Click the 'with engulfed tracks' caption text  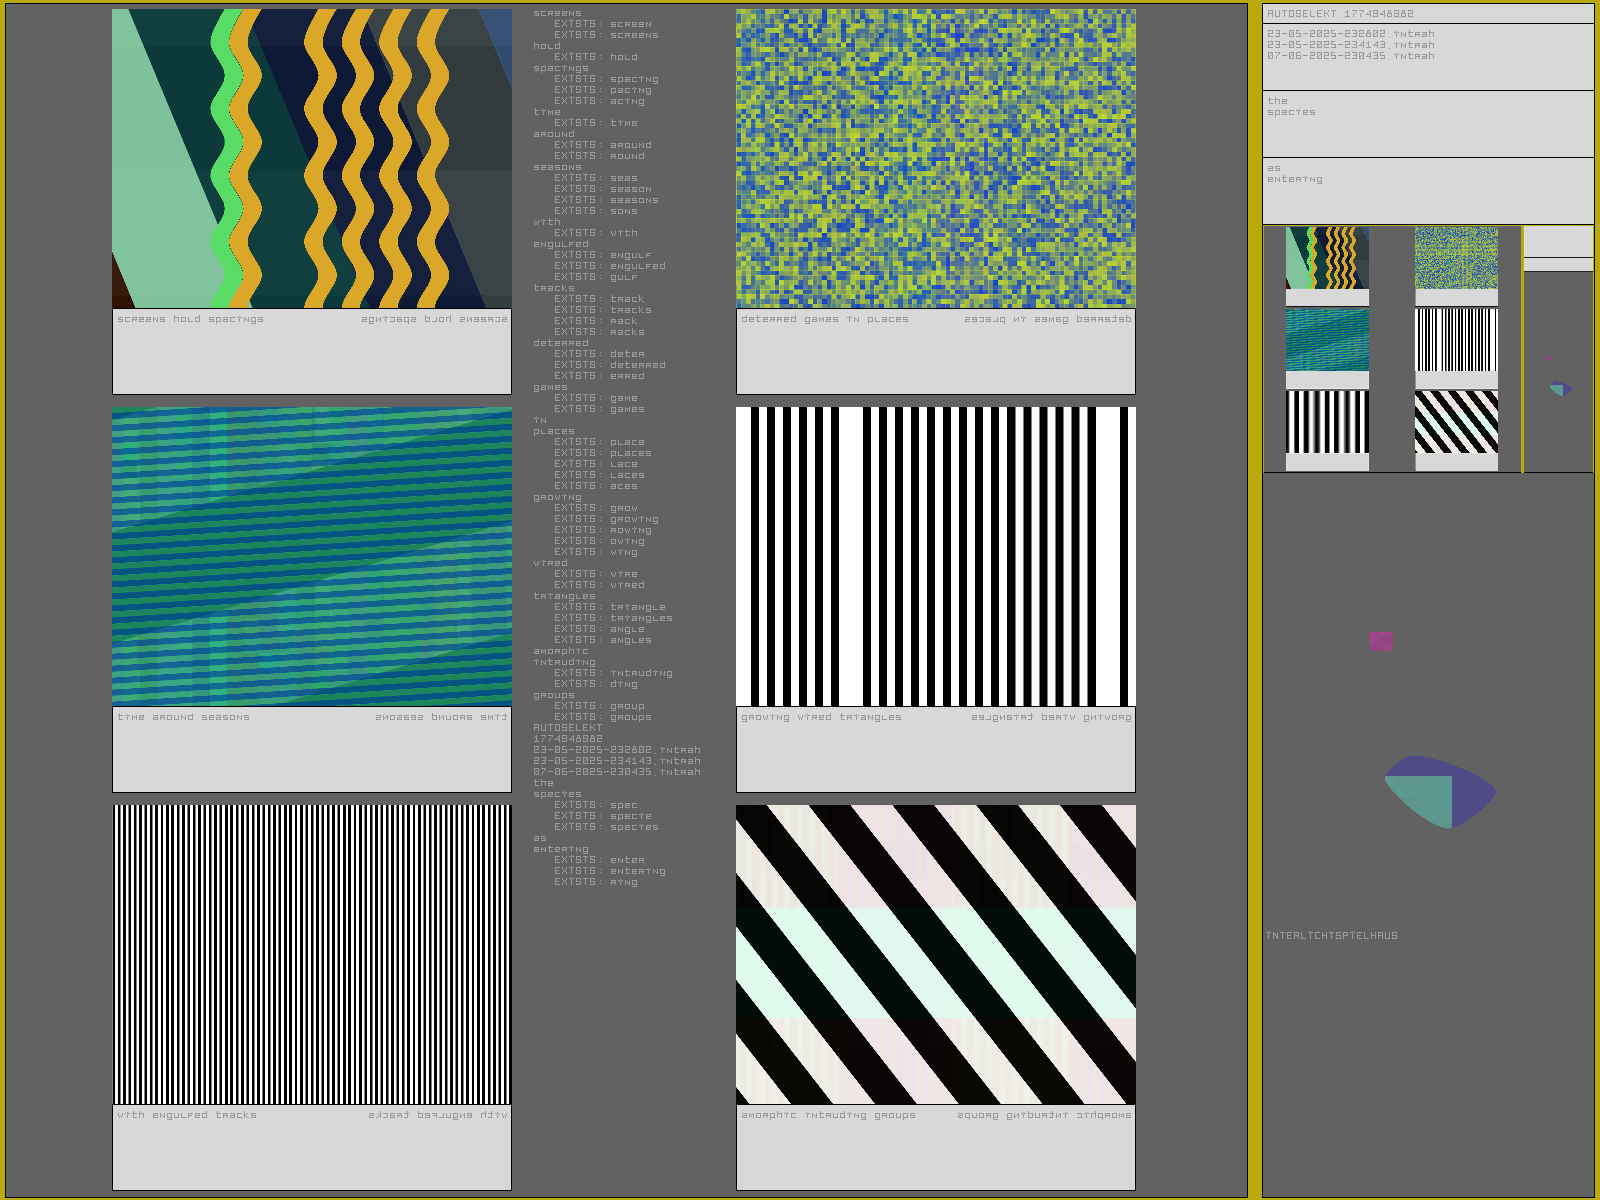pyautogui.click(x=187, y=1115)
